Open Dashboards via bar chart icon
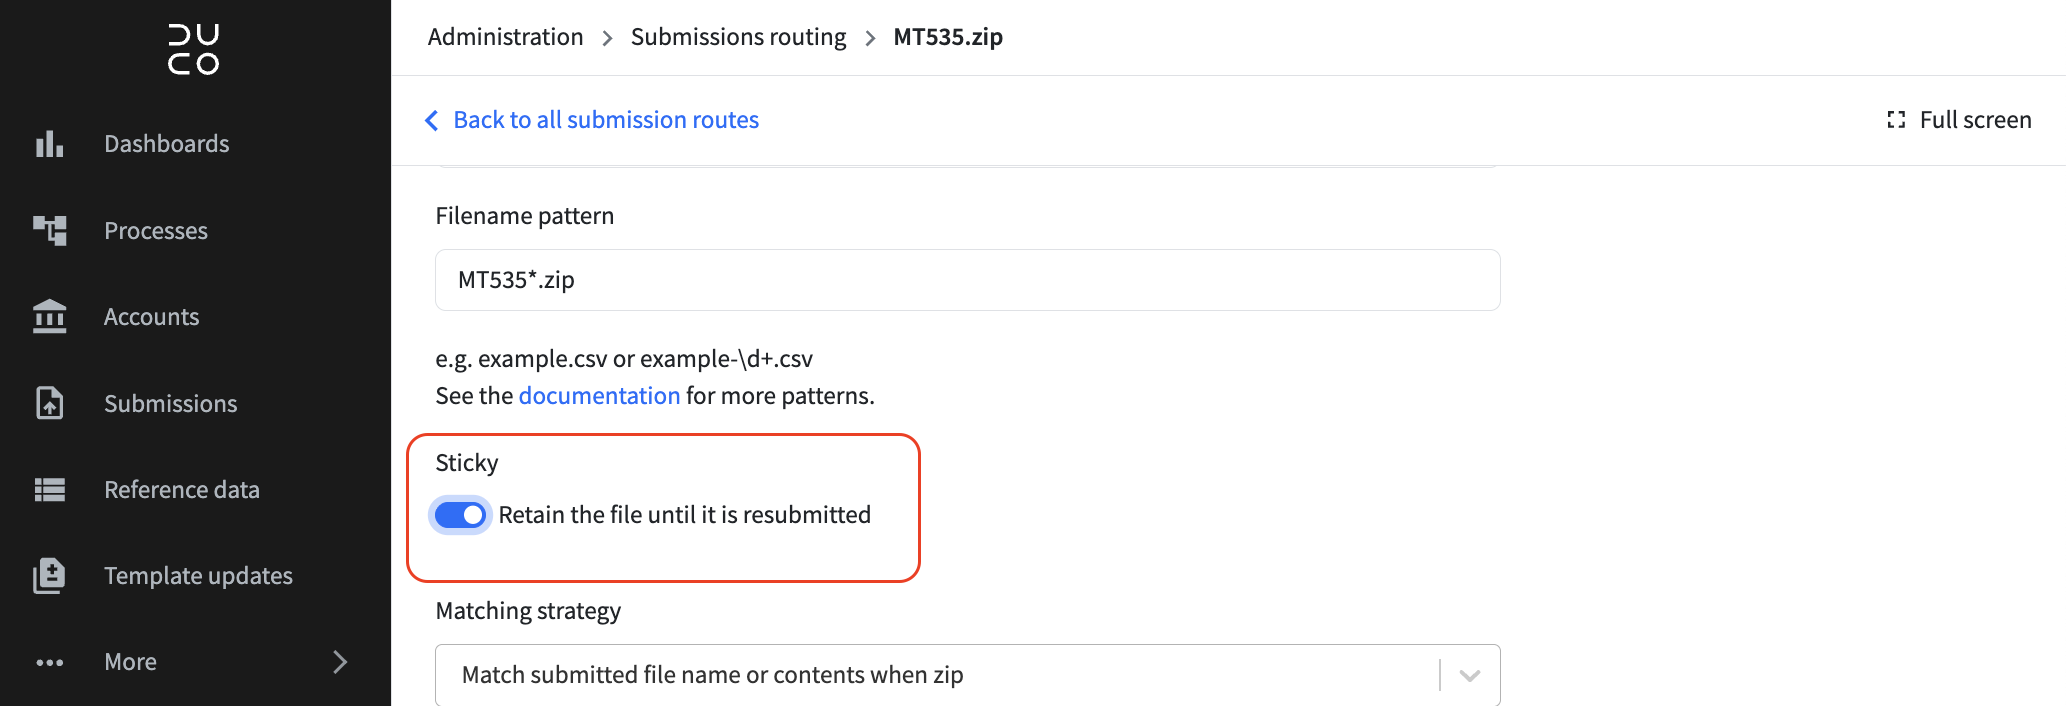Screen dimensions: 2066x706 coord(49,144)
